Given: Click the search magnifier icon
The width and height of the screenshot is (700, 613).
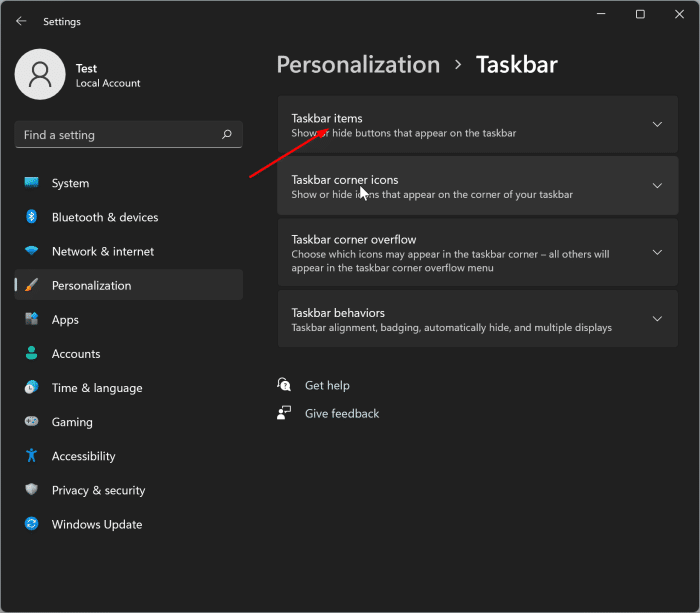Looking at the screenshot, I should pos(227,134).
